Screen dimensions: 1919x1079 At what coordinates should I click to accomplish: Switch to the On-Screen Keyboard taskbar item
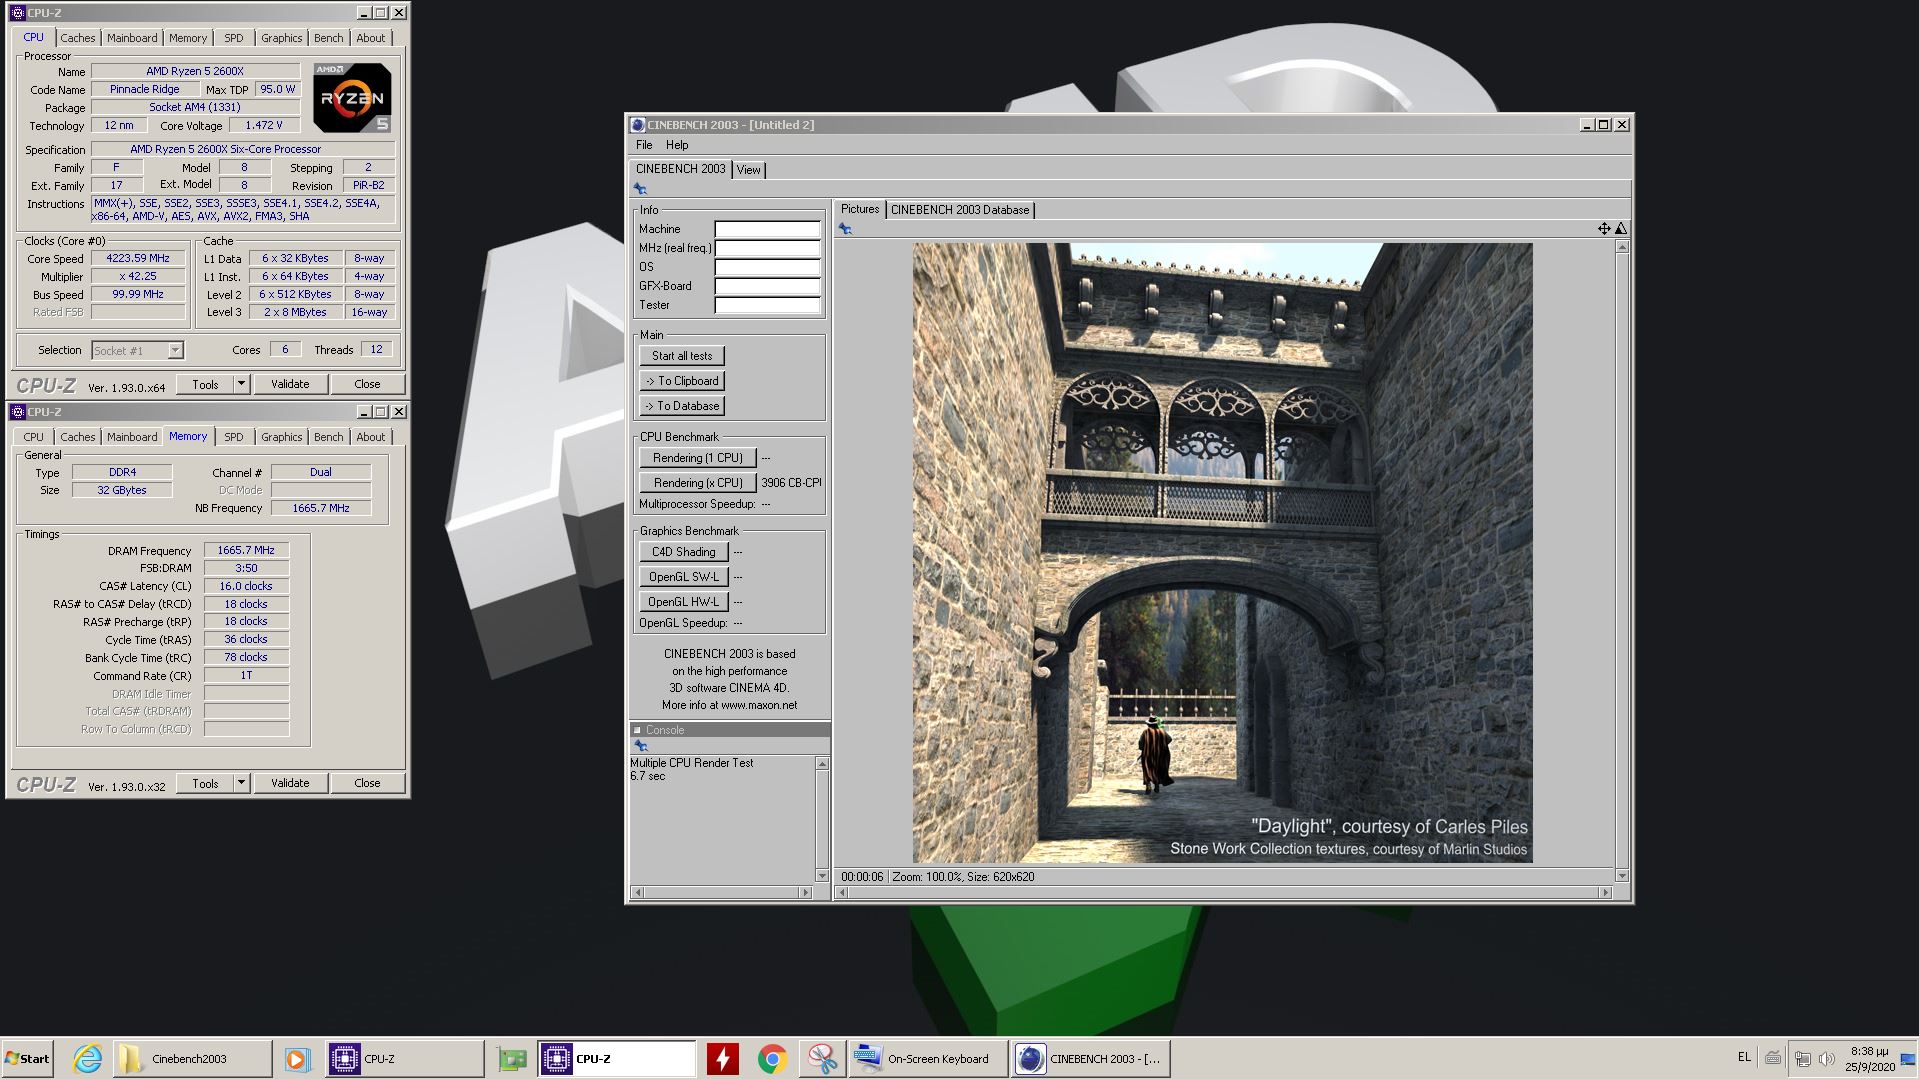[926, 1058]
